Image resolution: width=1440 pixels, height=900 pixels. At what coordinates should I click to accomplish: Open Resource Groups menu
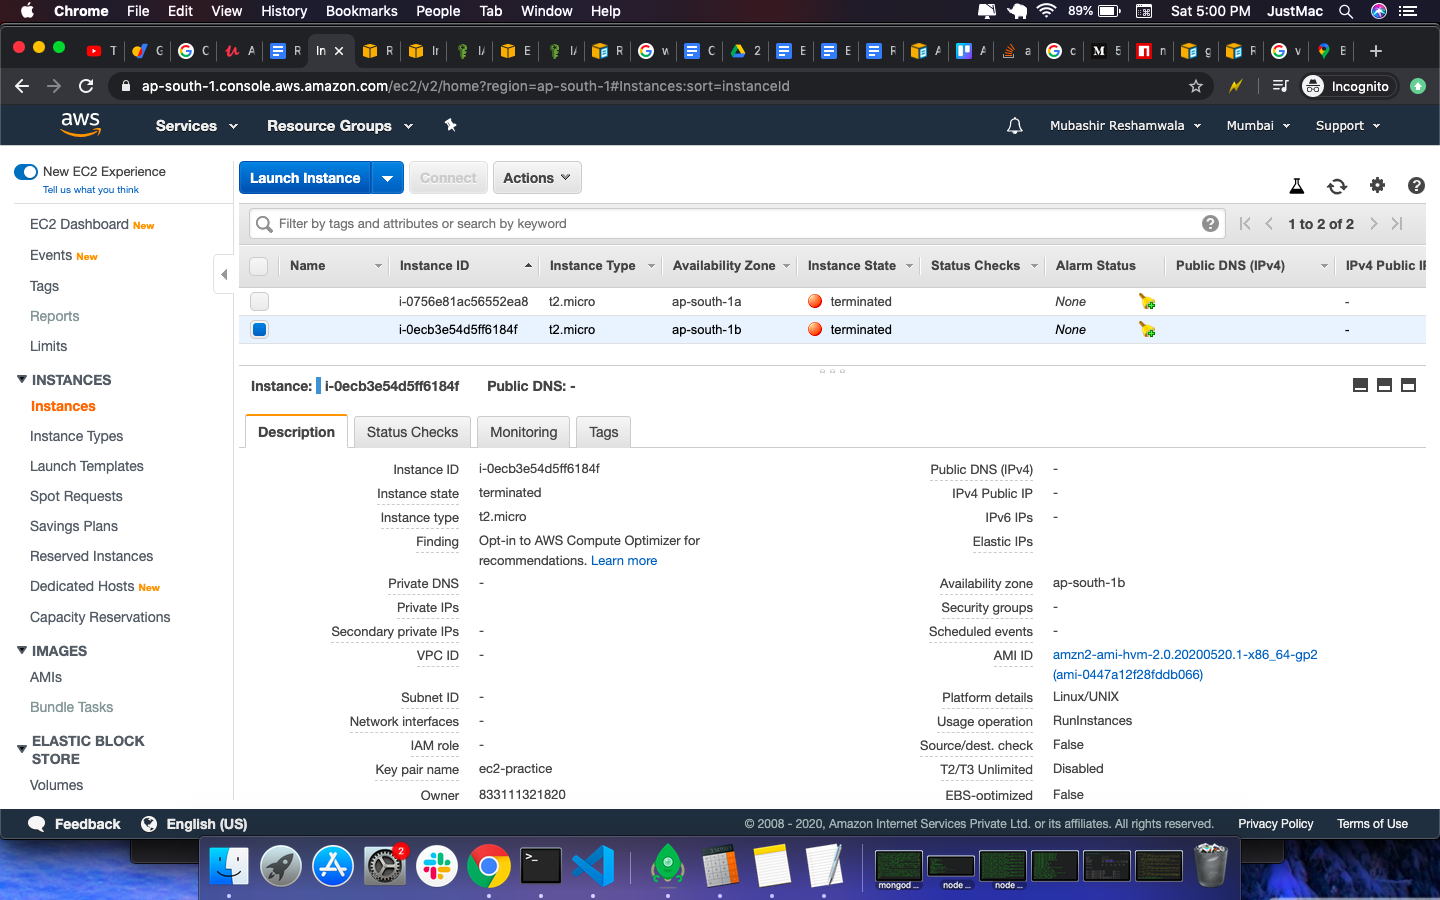(x=340, y=126)
